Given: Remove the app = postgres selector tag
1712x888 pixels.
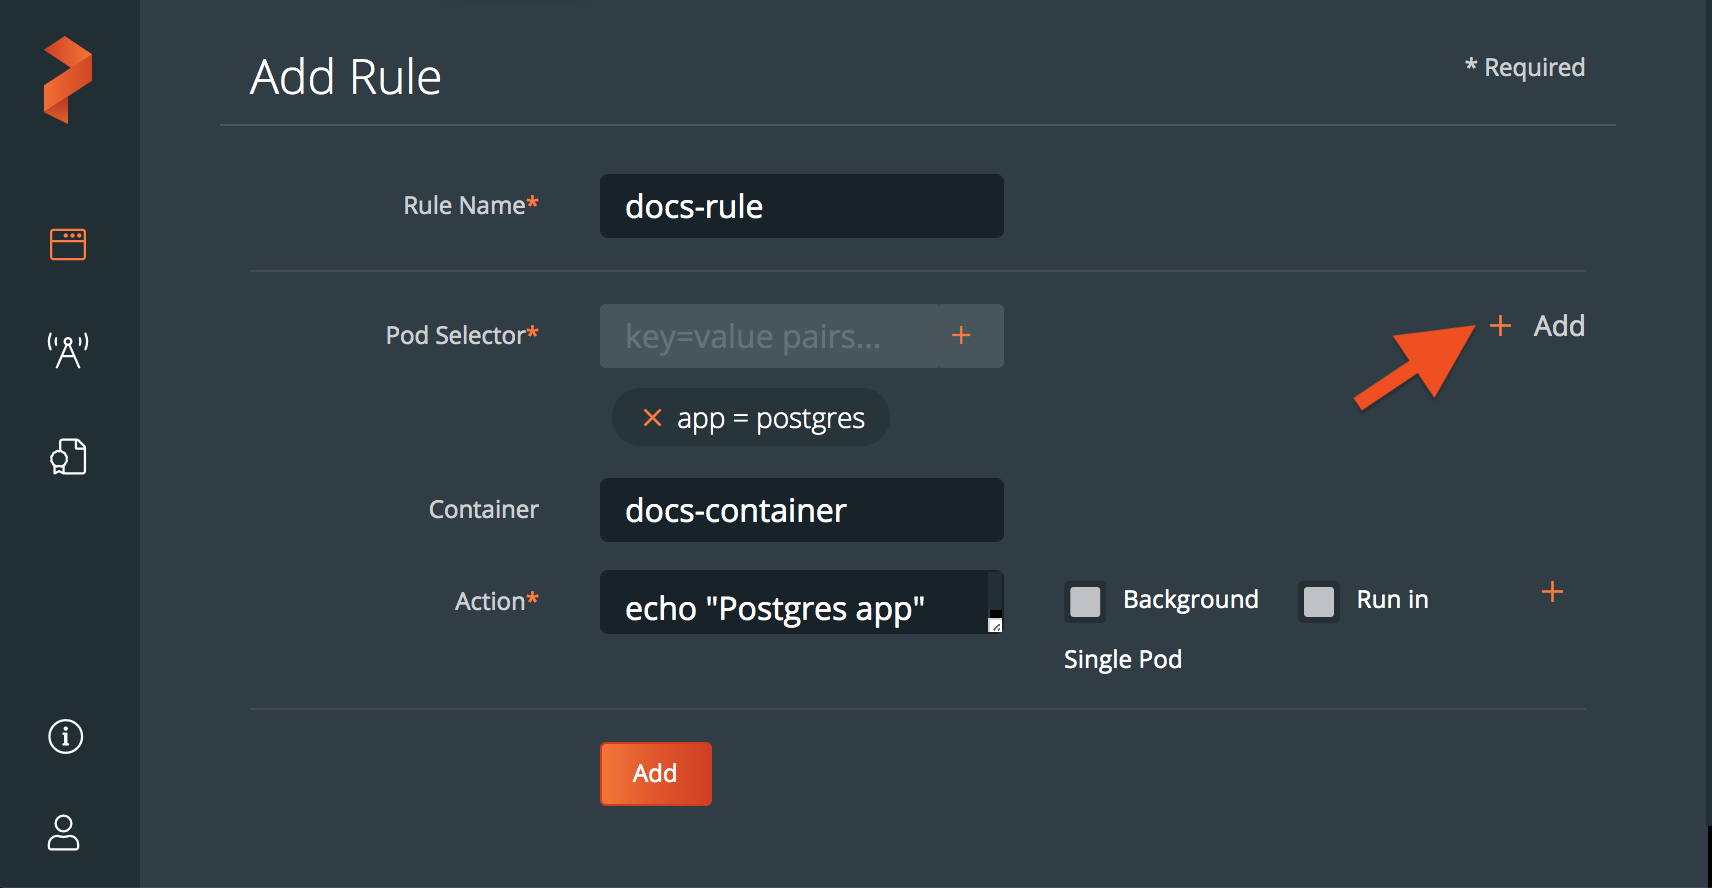Looking at the screenshot, I should click(x=652, y=418).
